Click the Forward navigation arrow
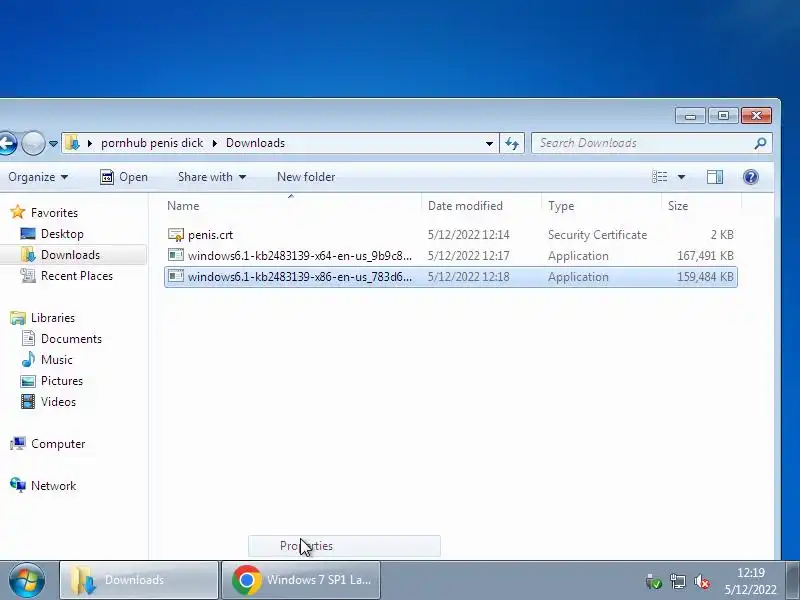800x600 pixels. (33, 143)
